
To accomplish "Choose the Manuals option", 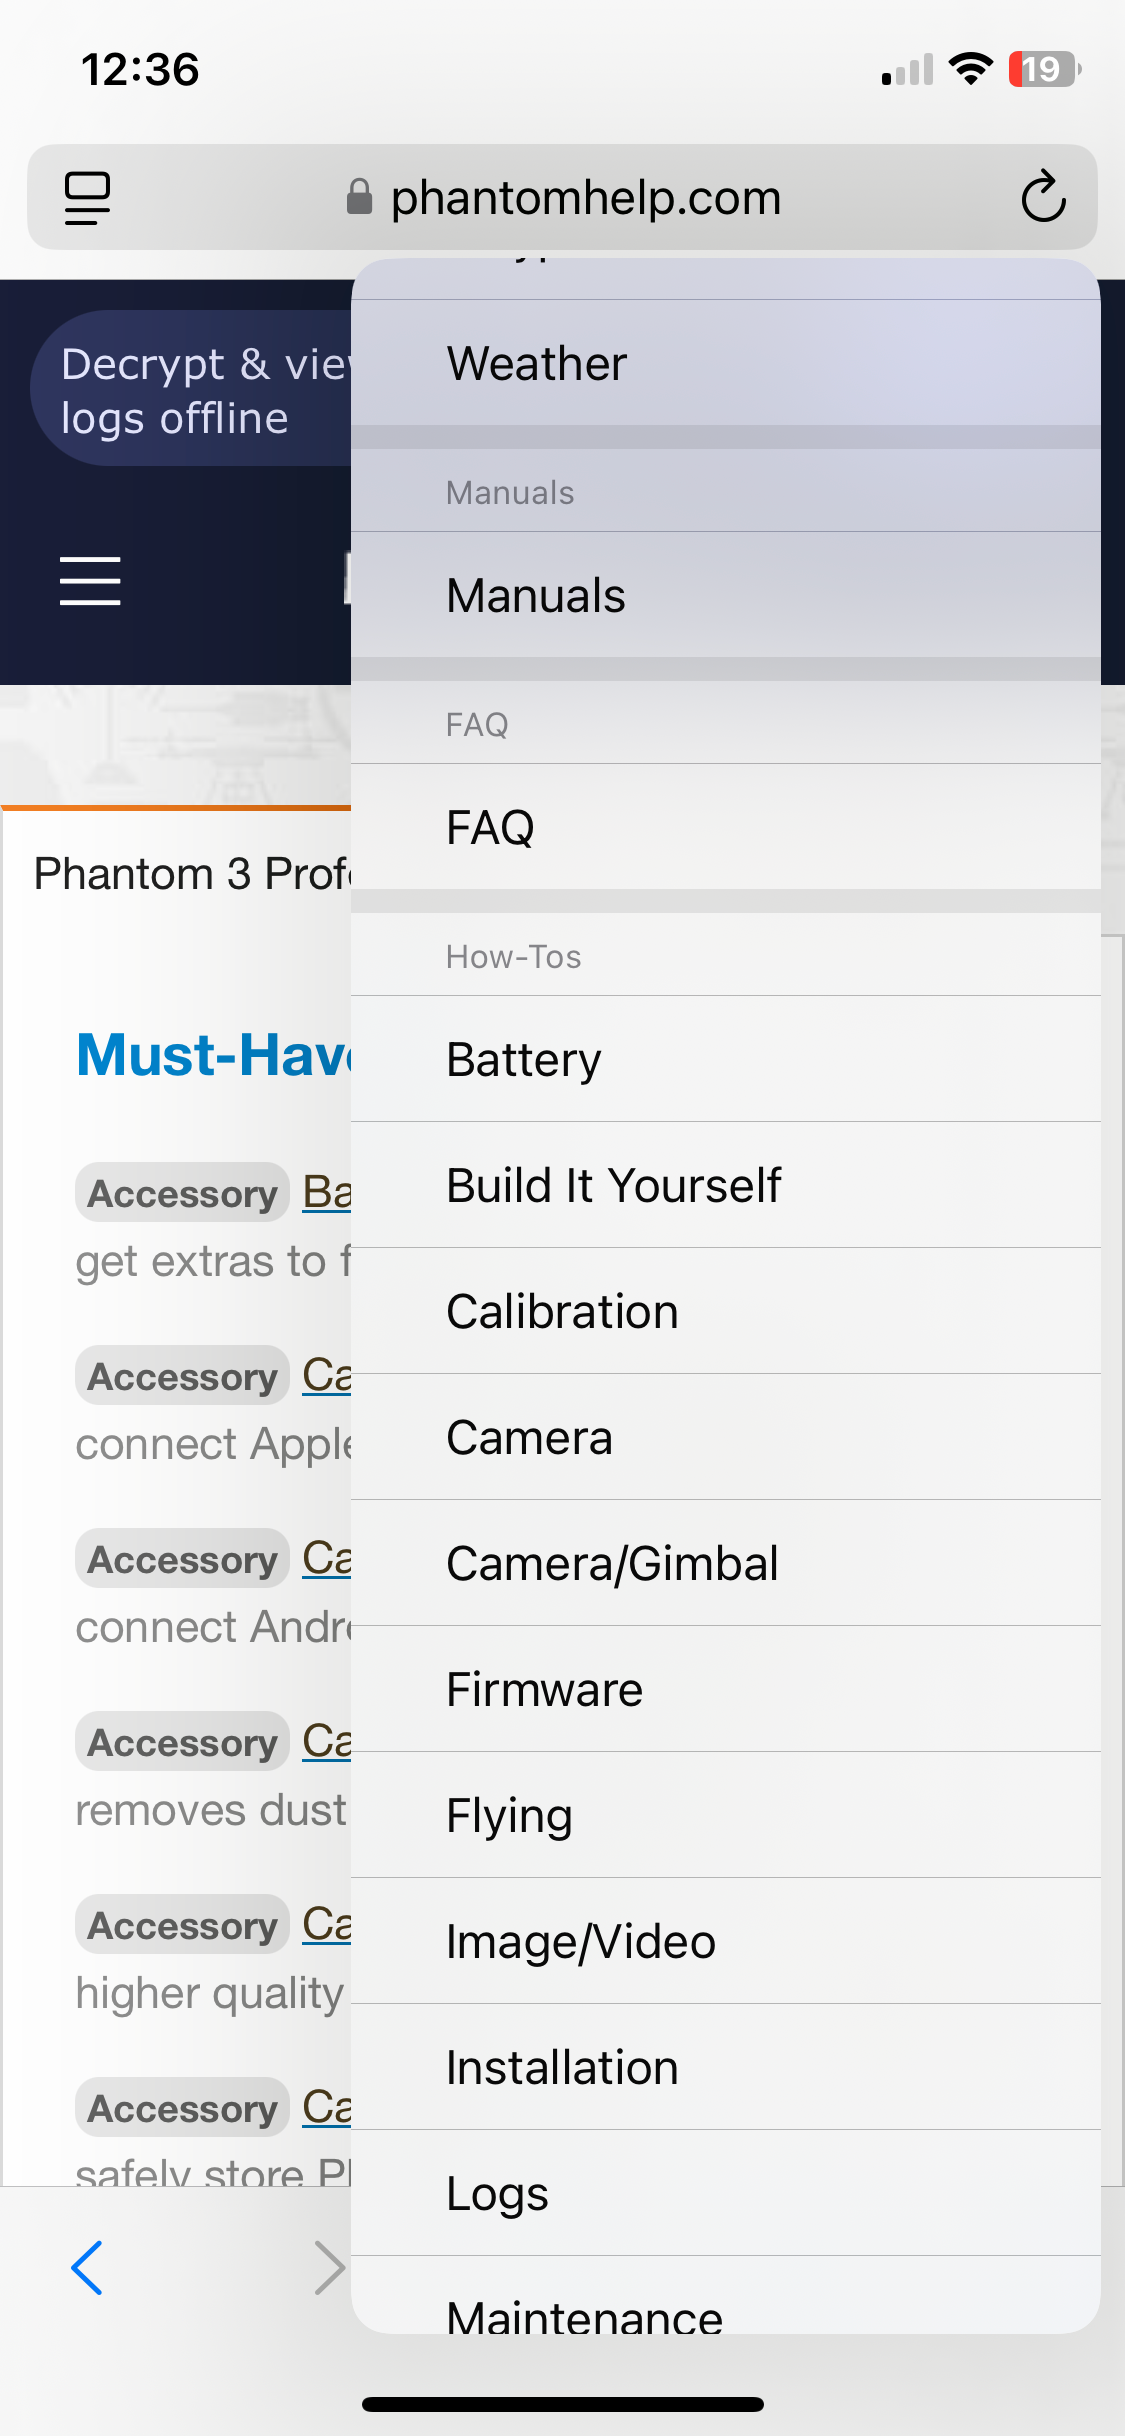I will point(726,595).
